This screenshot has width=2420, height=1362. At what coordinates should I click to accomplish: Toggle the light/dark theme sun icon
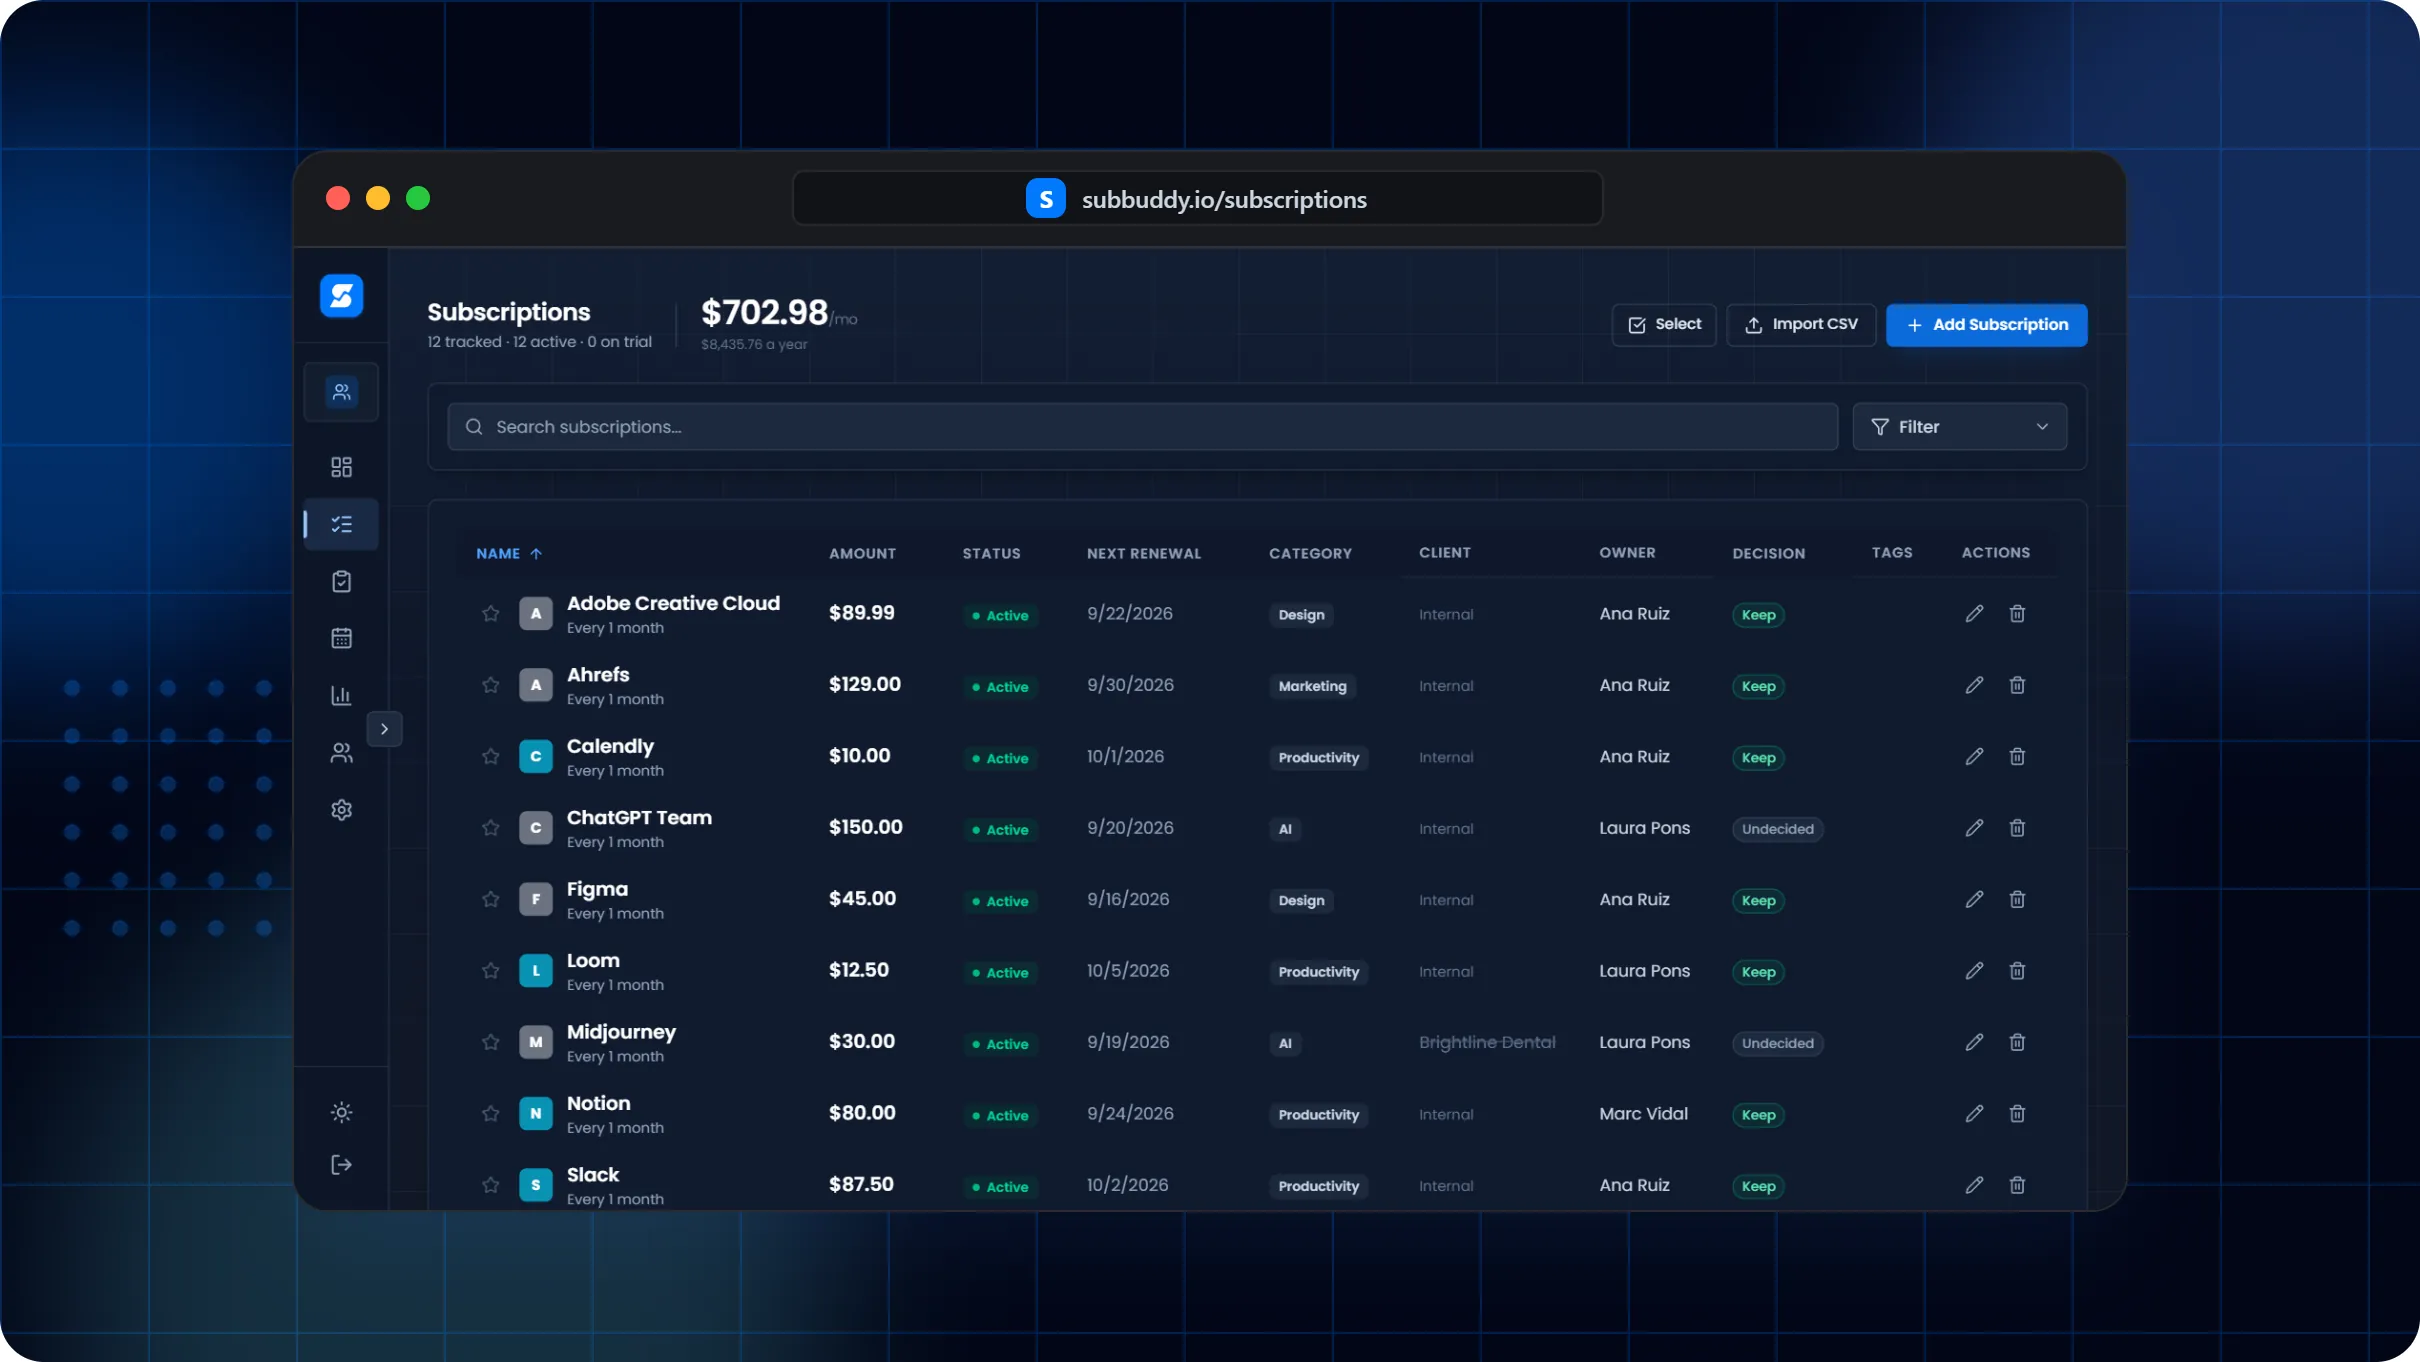coord(341,1113)
